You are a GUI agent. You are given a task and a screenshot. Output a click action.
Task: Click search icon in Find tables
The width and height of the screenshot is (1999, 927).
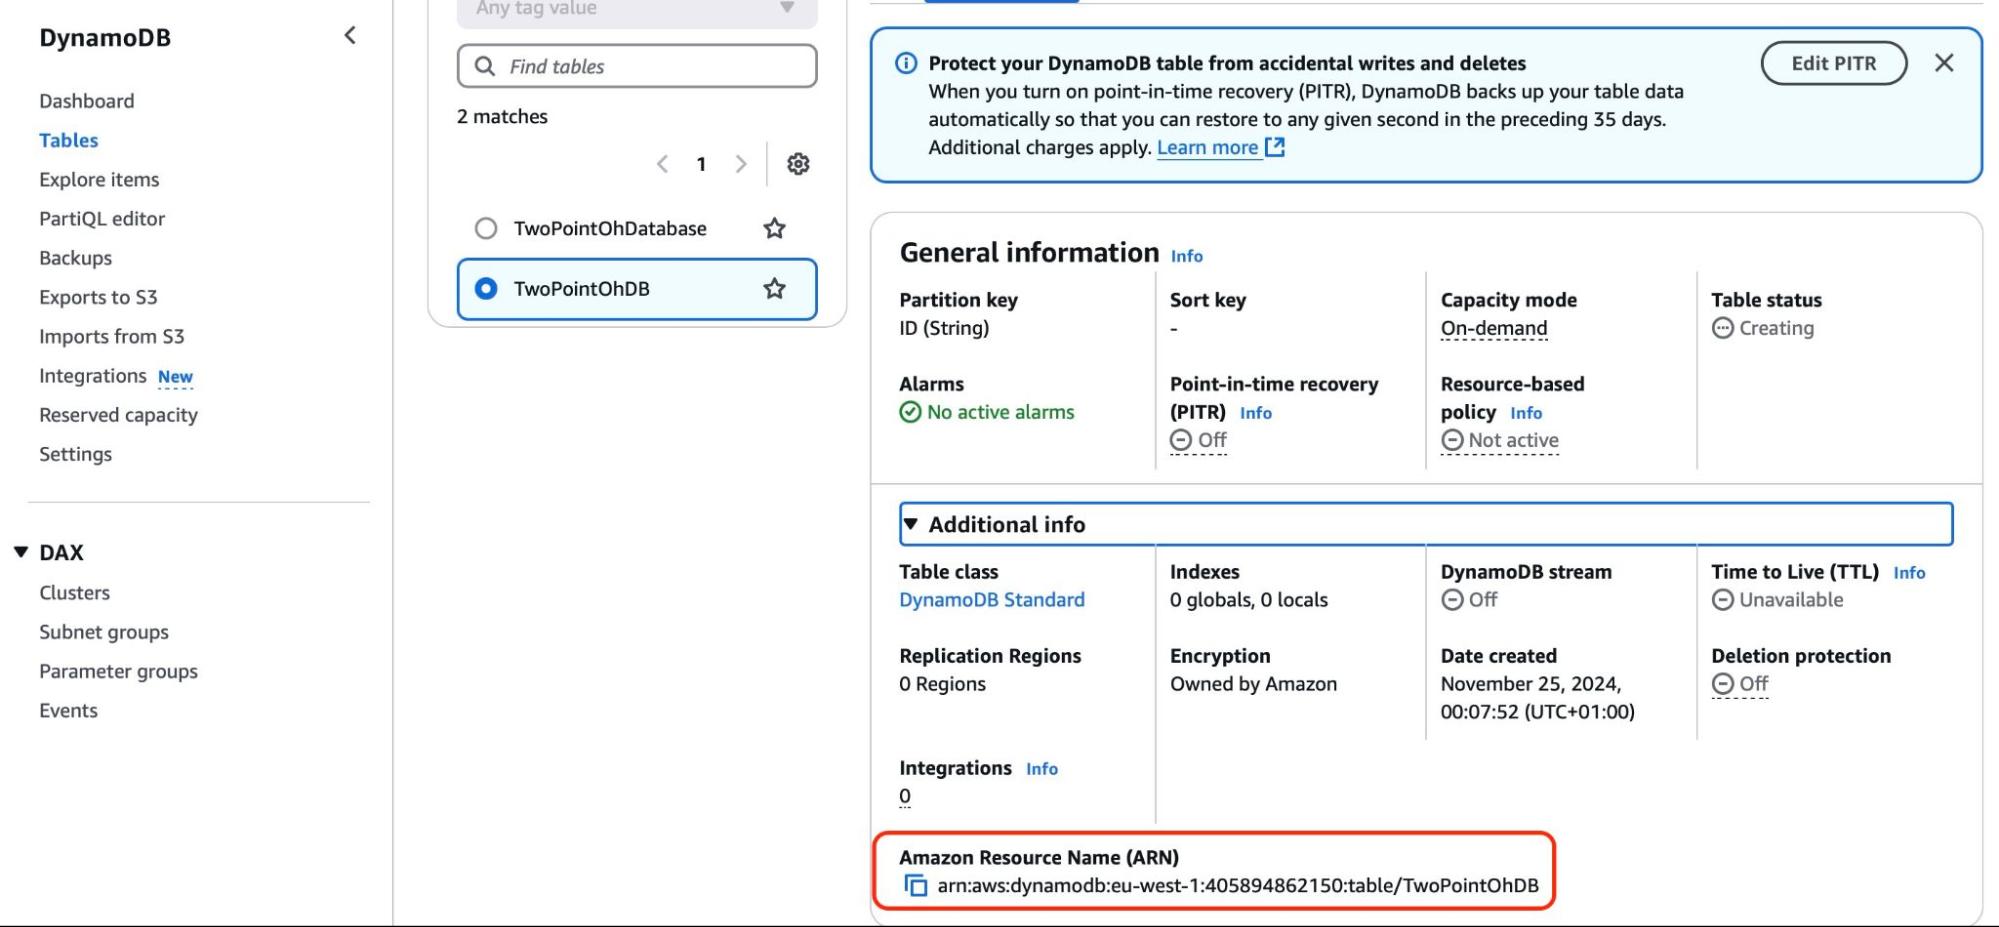(x=485, y=66)
